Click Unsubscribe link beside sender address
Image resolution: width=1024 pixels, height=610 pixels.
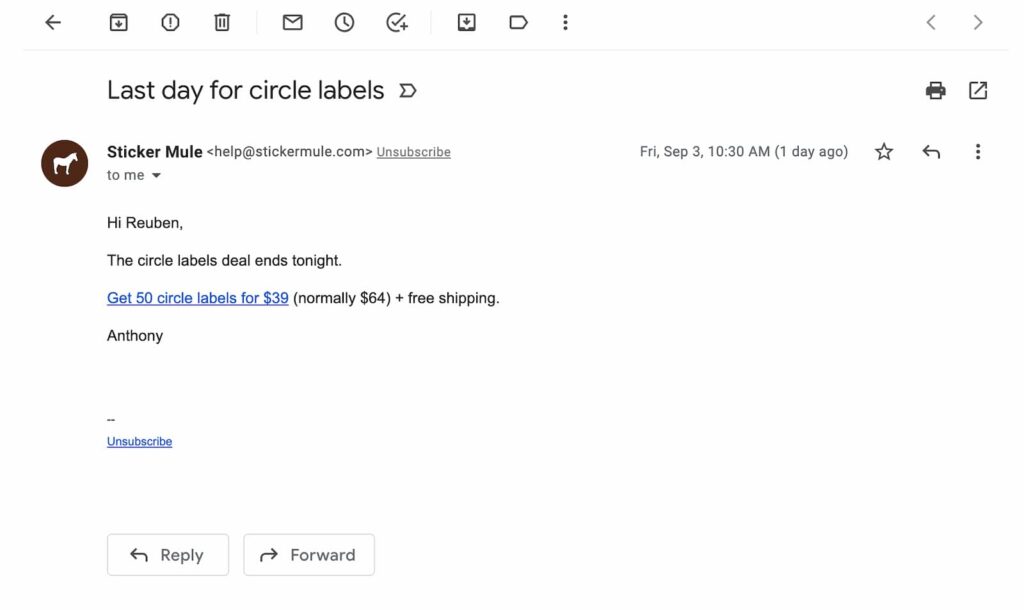click(x=413, y=152)
